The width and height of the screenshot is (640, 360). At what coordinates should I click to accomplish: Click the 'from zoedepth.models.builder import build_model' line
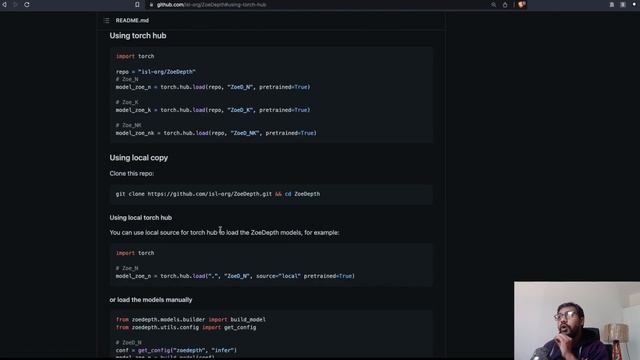pyautogui.click(x=191, y=320)
